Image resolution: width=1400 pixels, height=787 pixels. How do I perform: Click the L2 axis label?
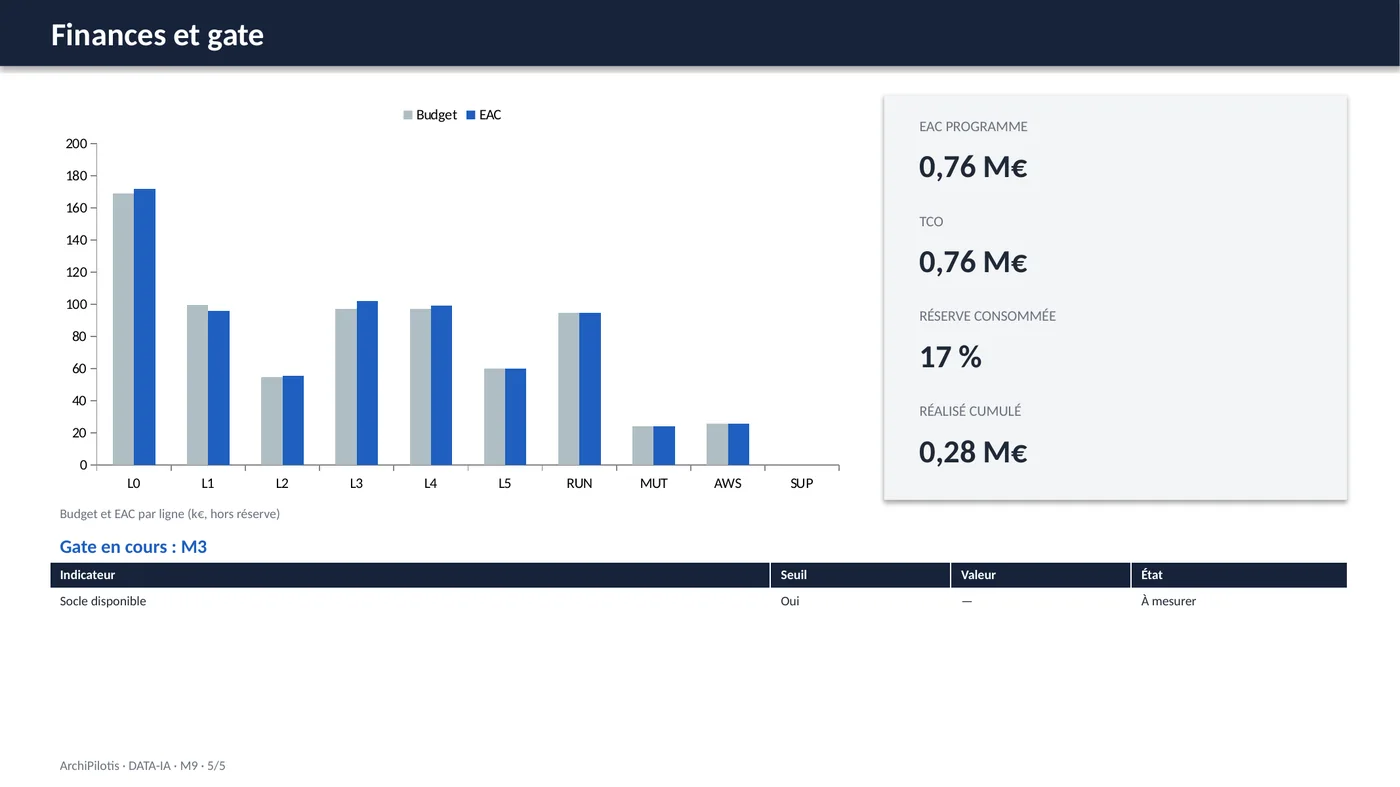click(x=282, y=483)
